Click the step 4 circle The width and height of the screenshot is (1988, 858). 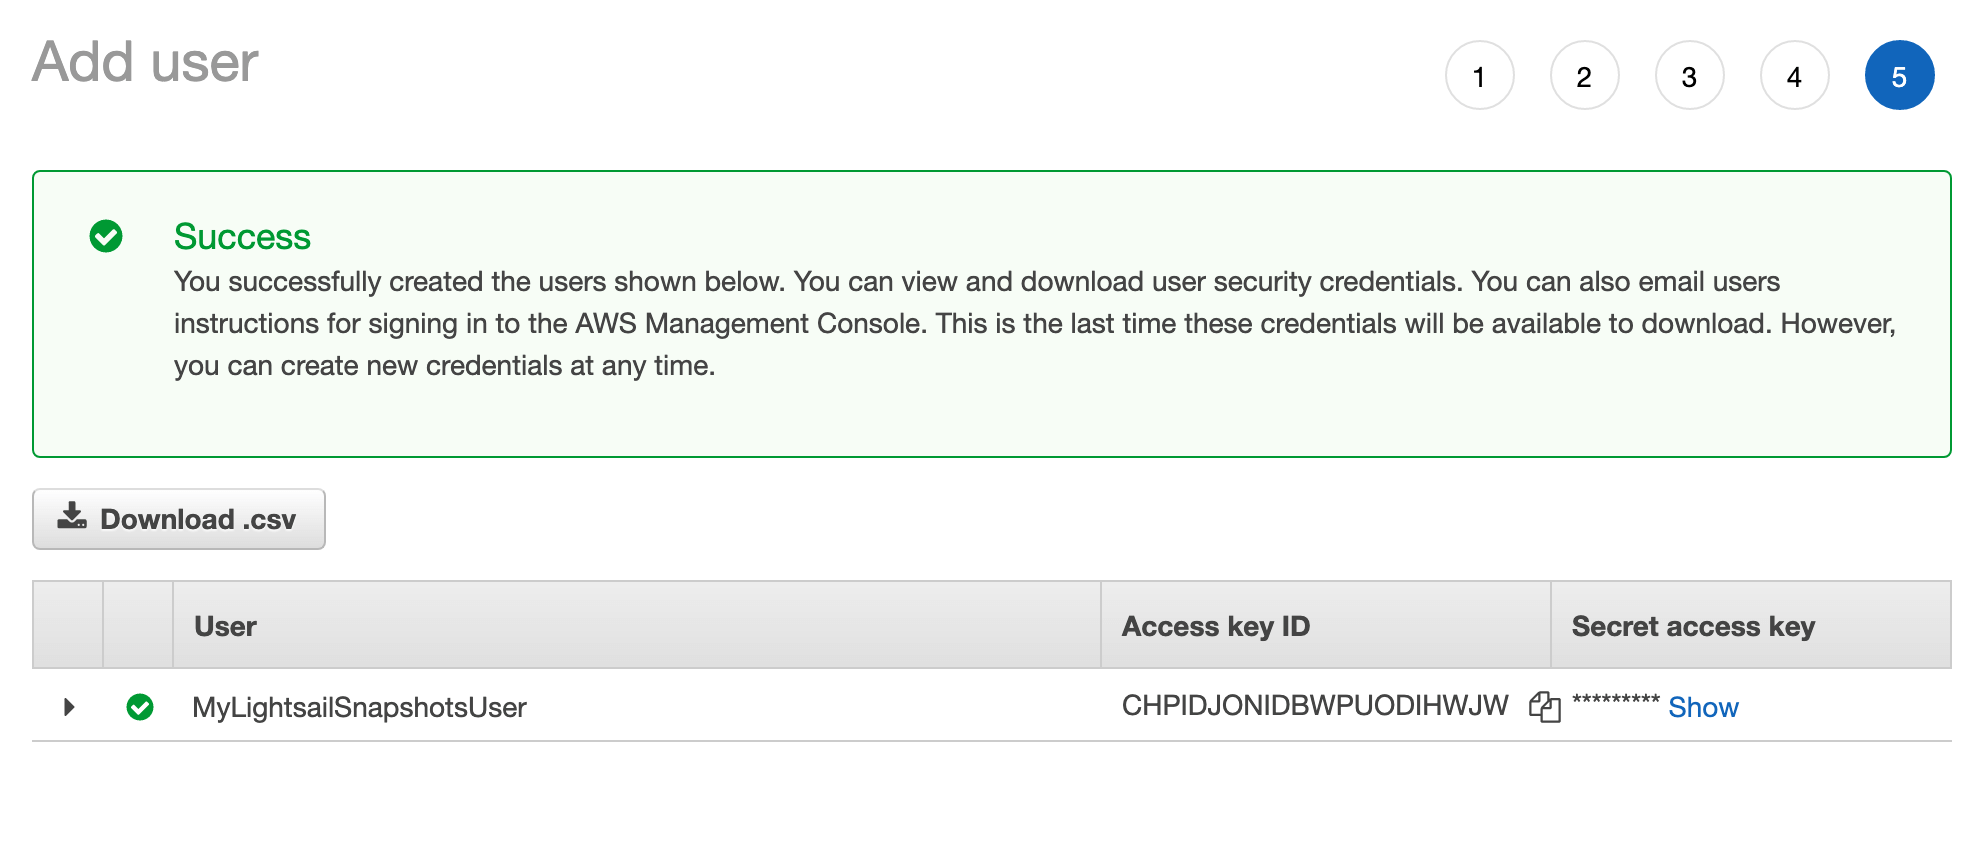click(x=1794, y=75)
